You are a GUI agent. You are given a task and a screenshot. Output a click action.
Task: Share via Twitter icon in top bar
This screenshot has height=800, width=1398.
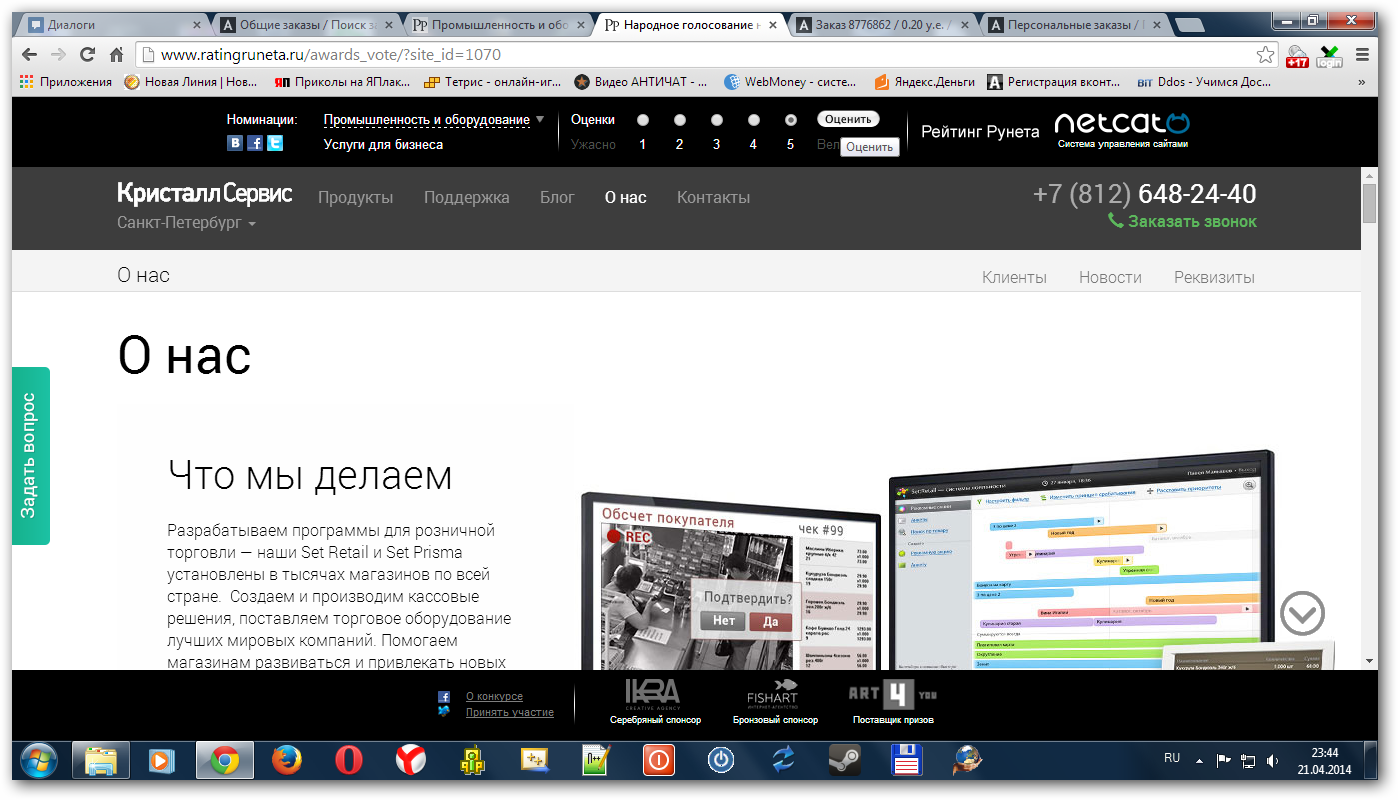(x=275, y=143)
